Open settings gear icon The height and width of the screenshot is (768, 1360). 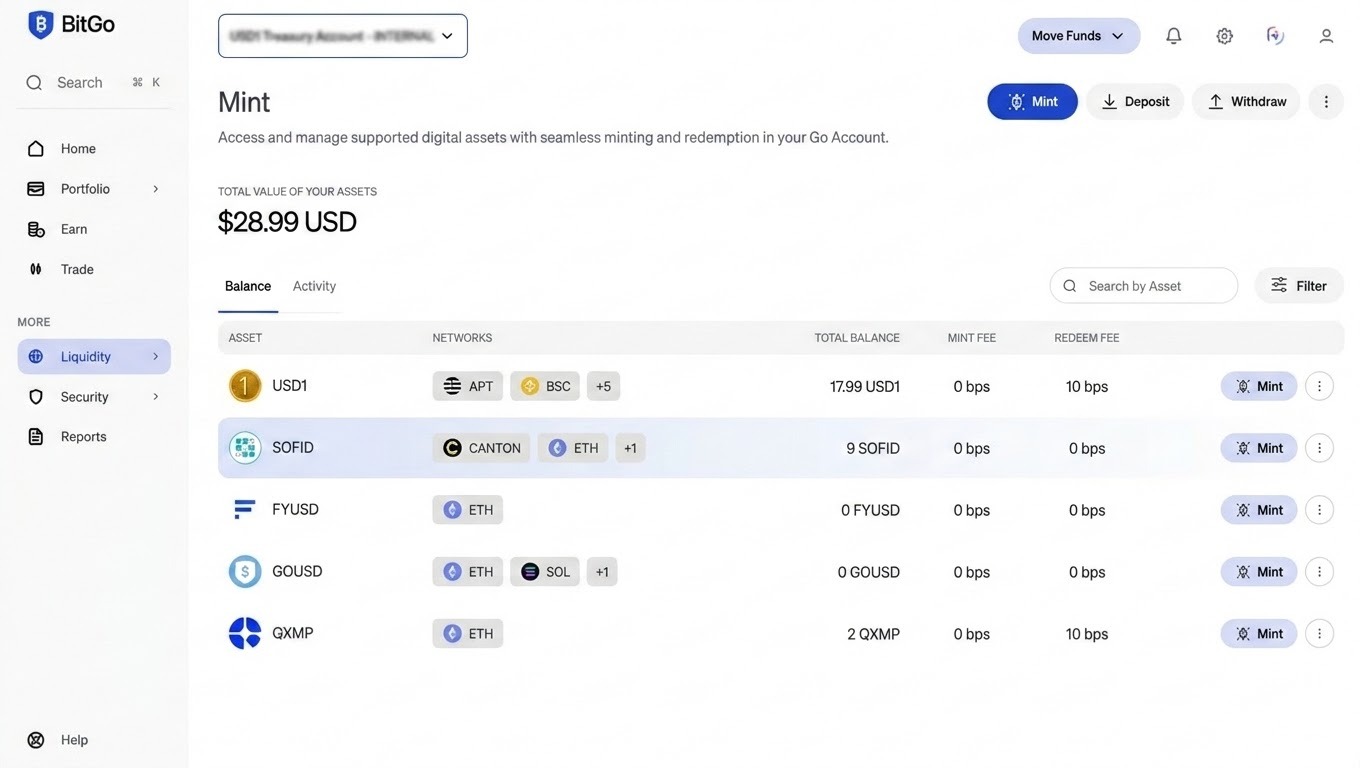coord(1225,36)
